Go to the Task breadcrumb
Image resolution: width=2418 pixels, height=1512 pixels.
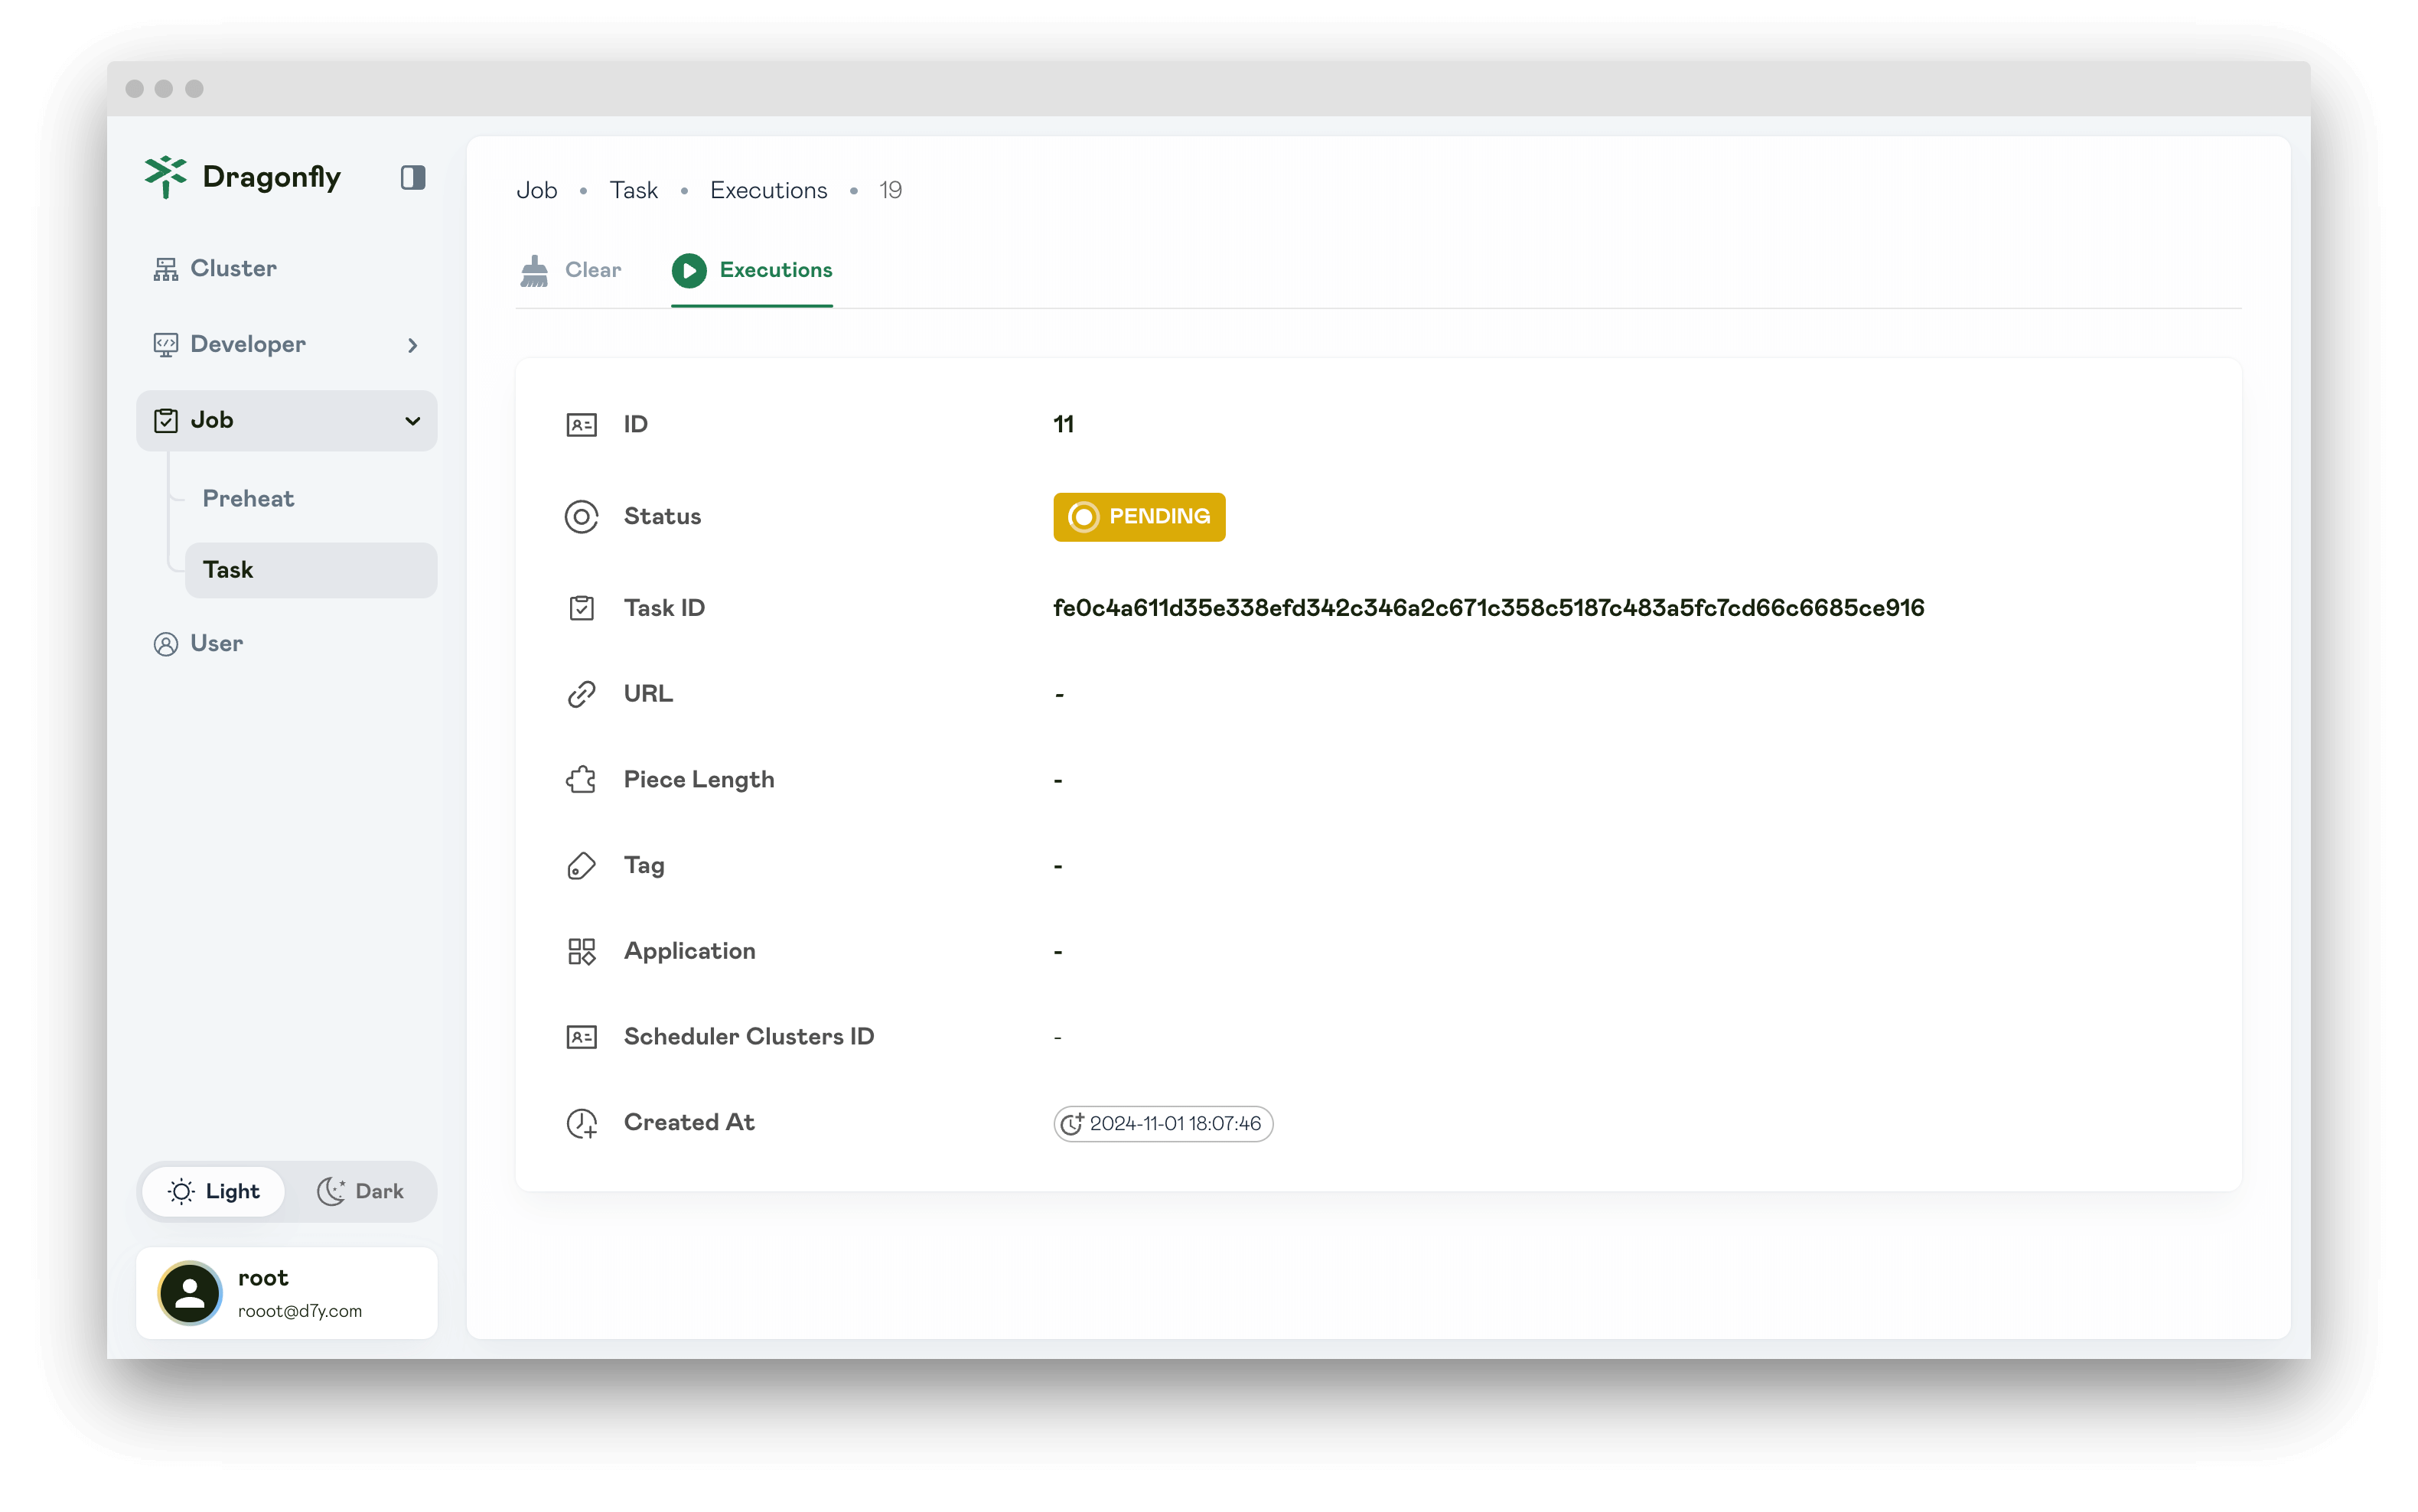(x=634, y=191)
